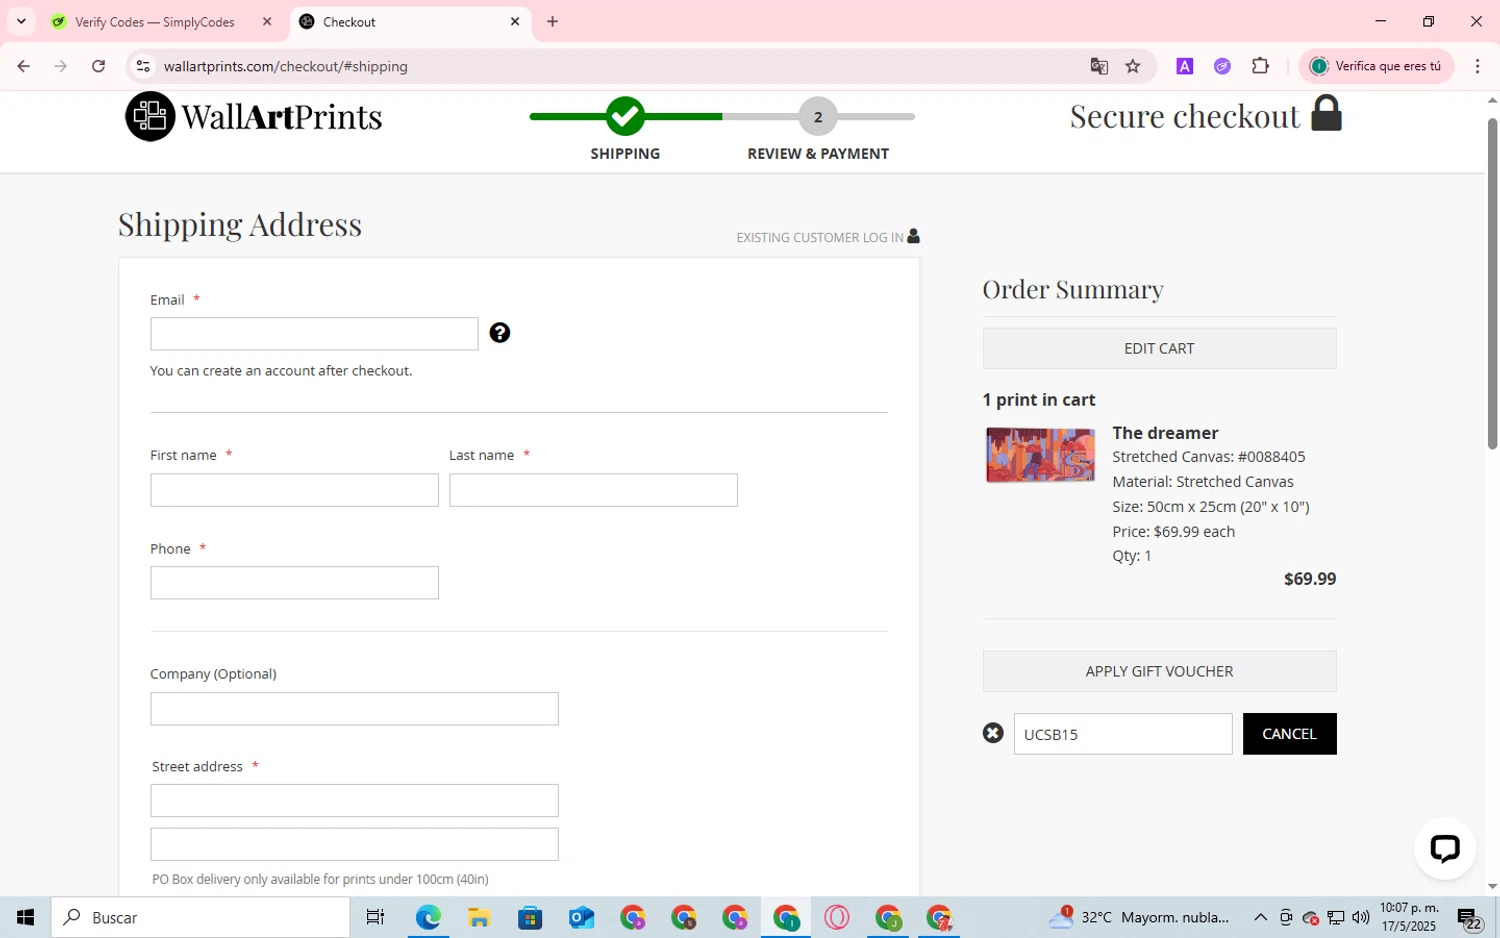Viewport: 1500px width, 938px height.
Task: Focus the first Street address line
Action: point(354,801)
